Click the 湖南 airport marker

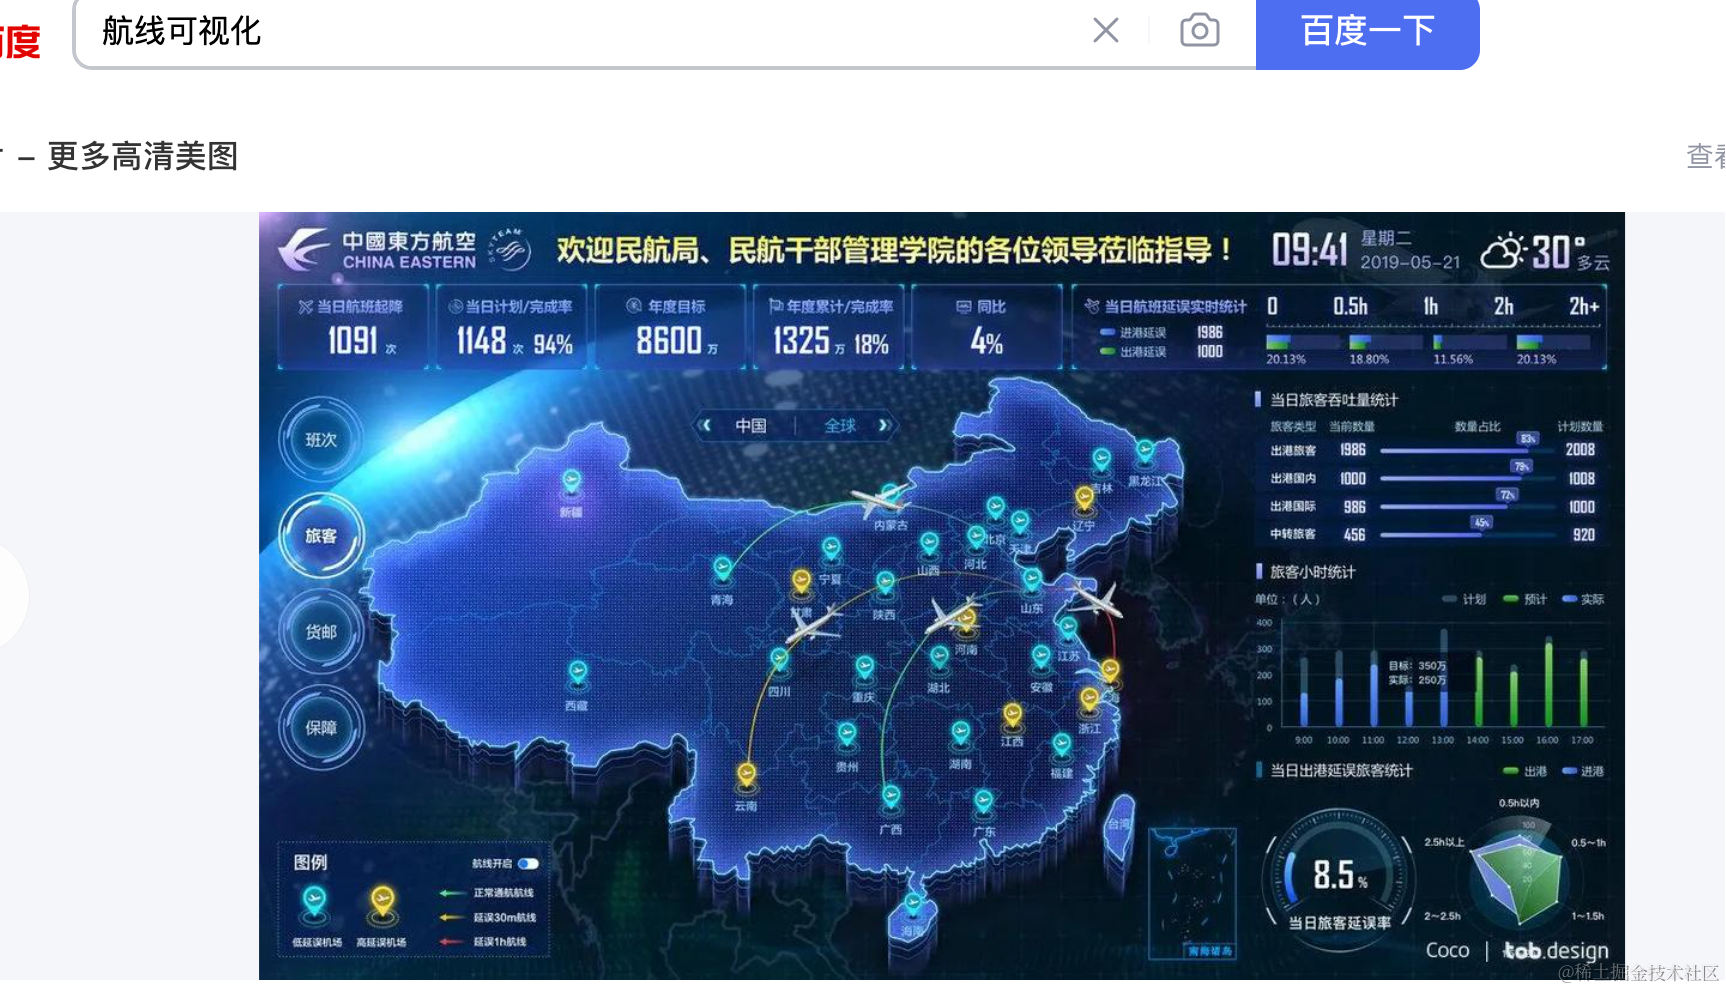click(x=960, y=734)
